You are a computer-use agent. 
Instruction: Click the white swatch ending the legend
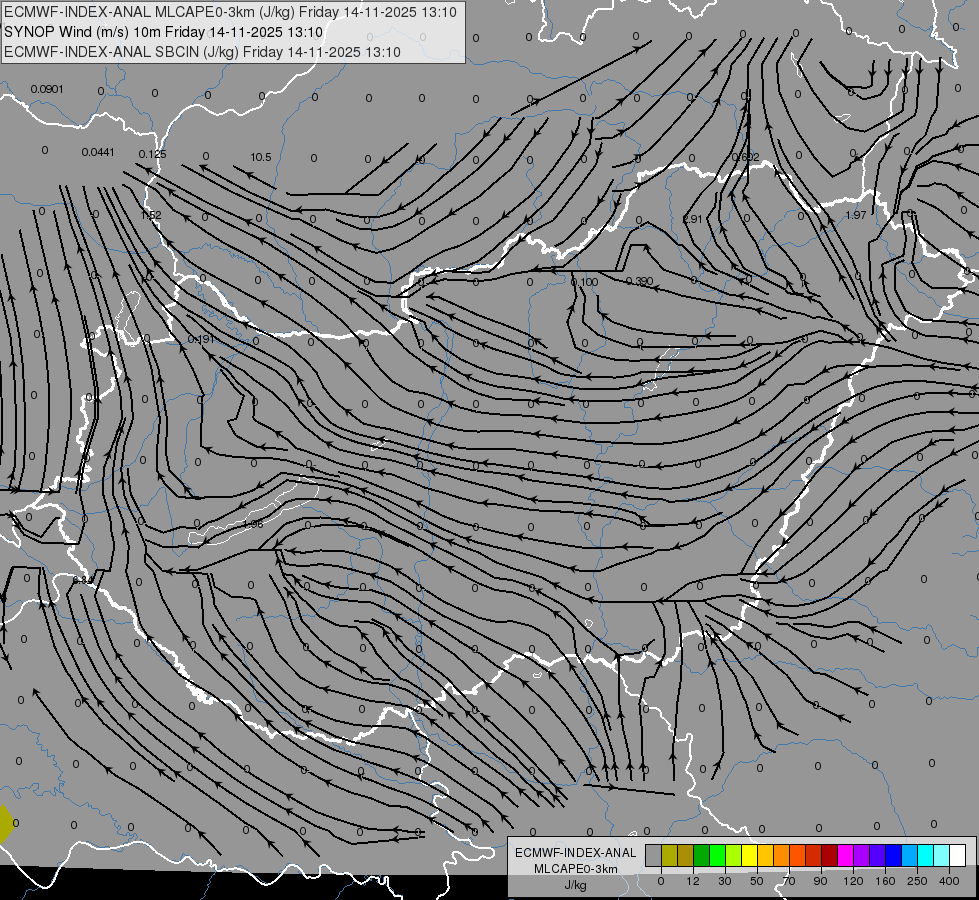957,855
